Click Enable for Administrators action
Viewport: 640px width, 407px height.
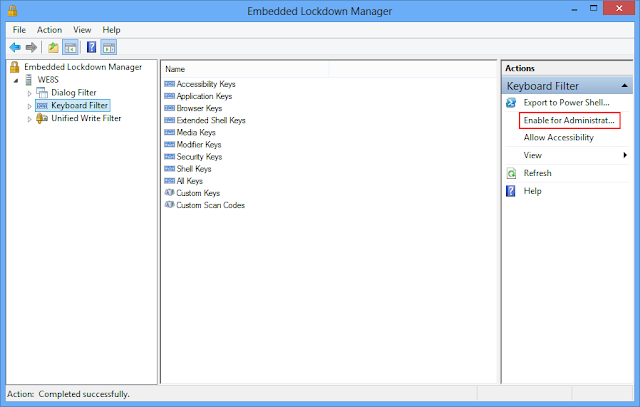tap(569, 120)
